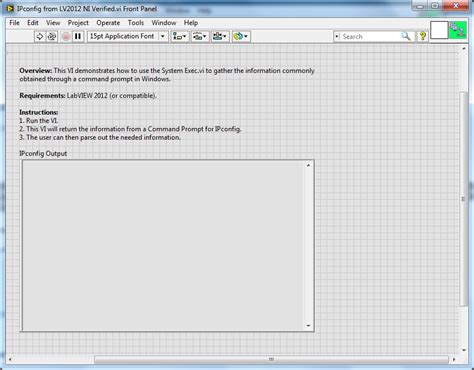Image resolution: width=474 pixels, height=370 pixels.
Task: Open the Project menu
Action: [x=78, y=23]
